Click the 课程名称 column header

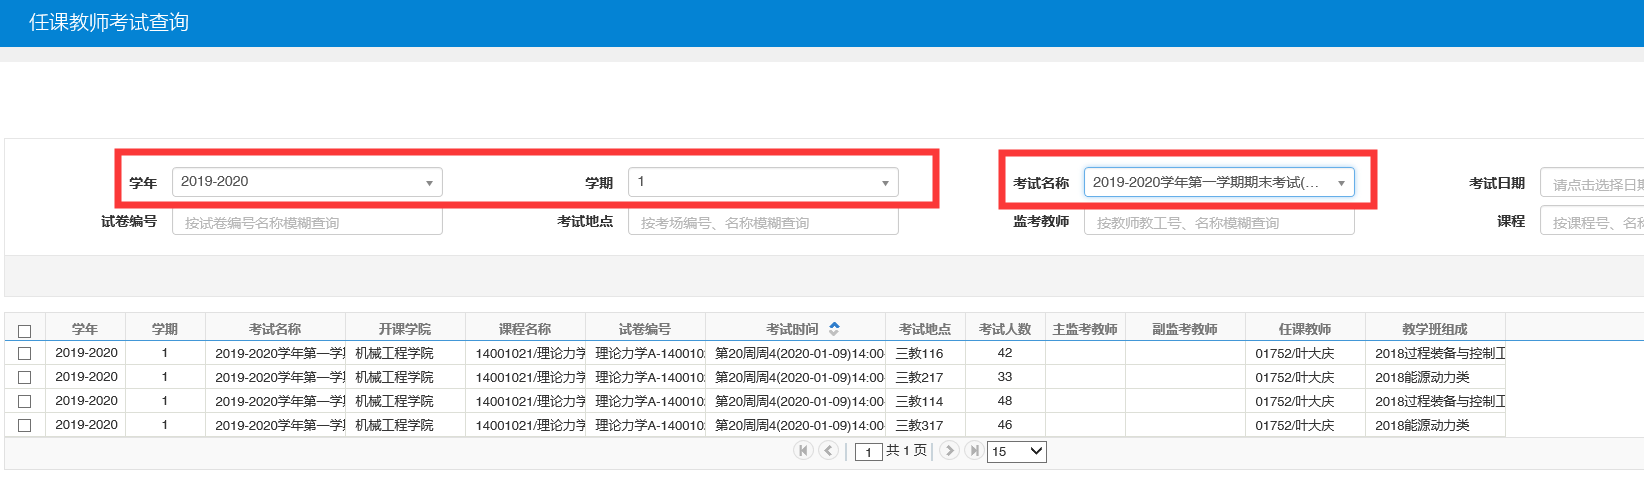point(525,329)
